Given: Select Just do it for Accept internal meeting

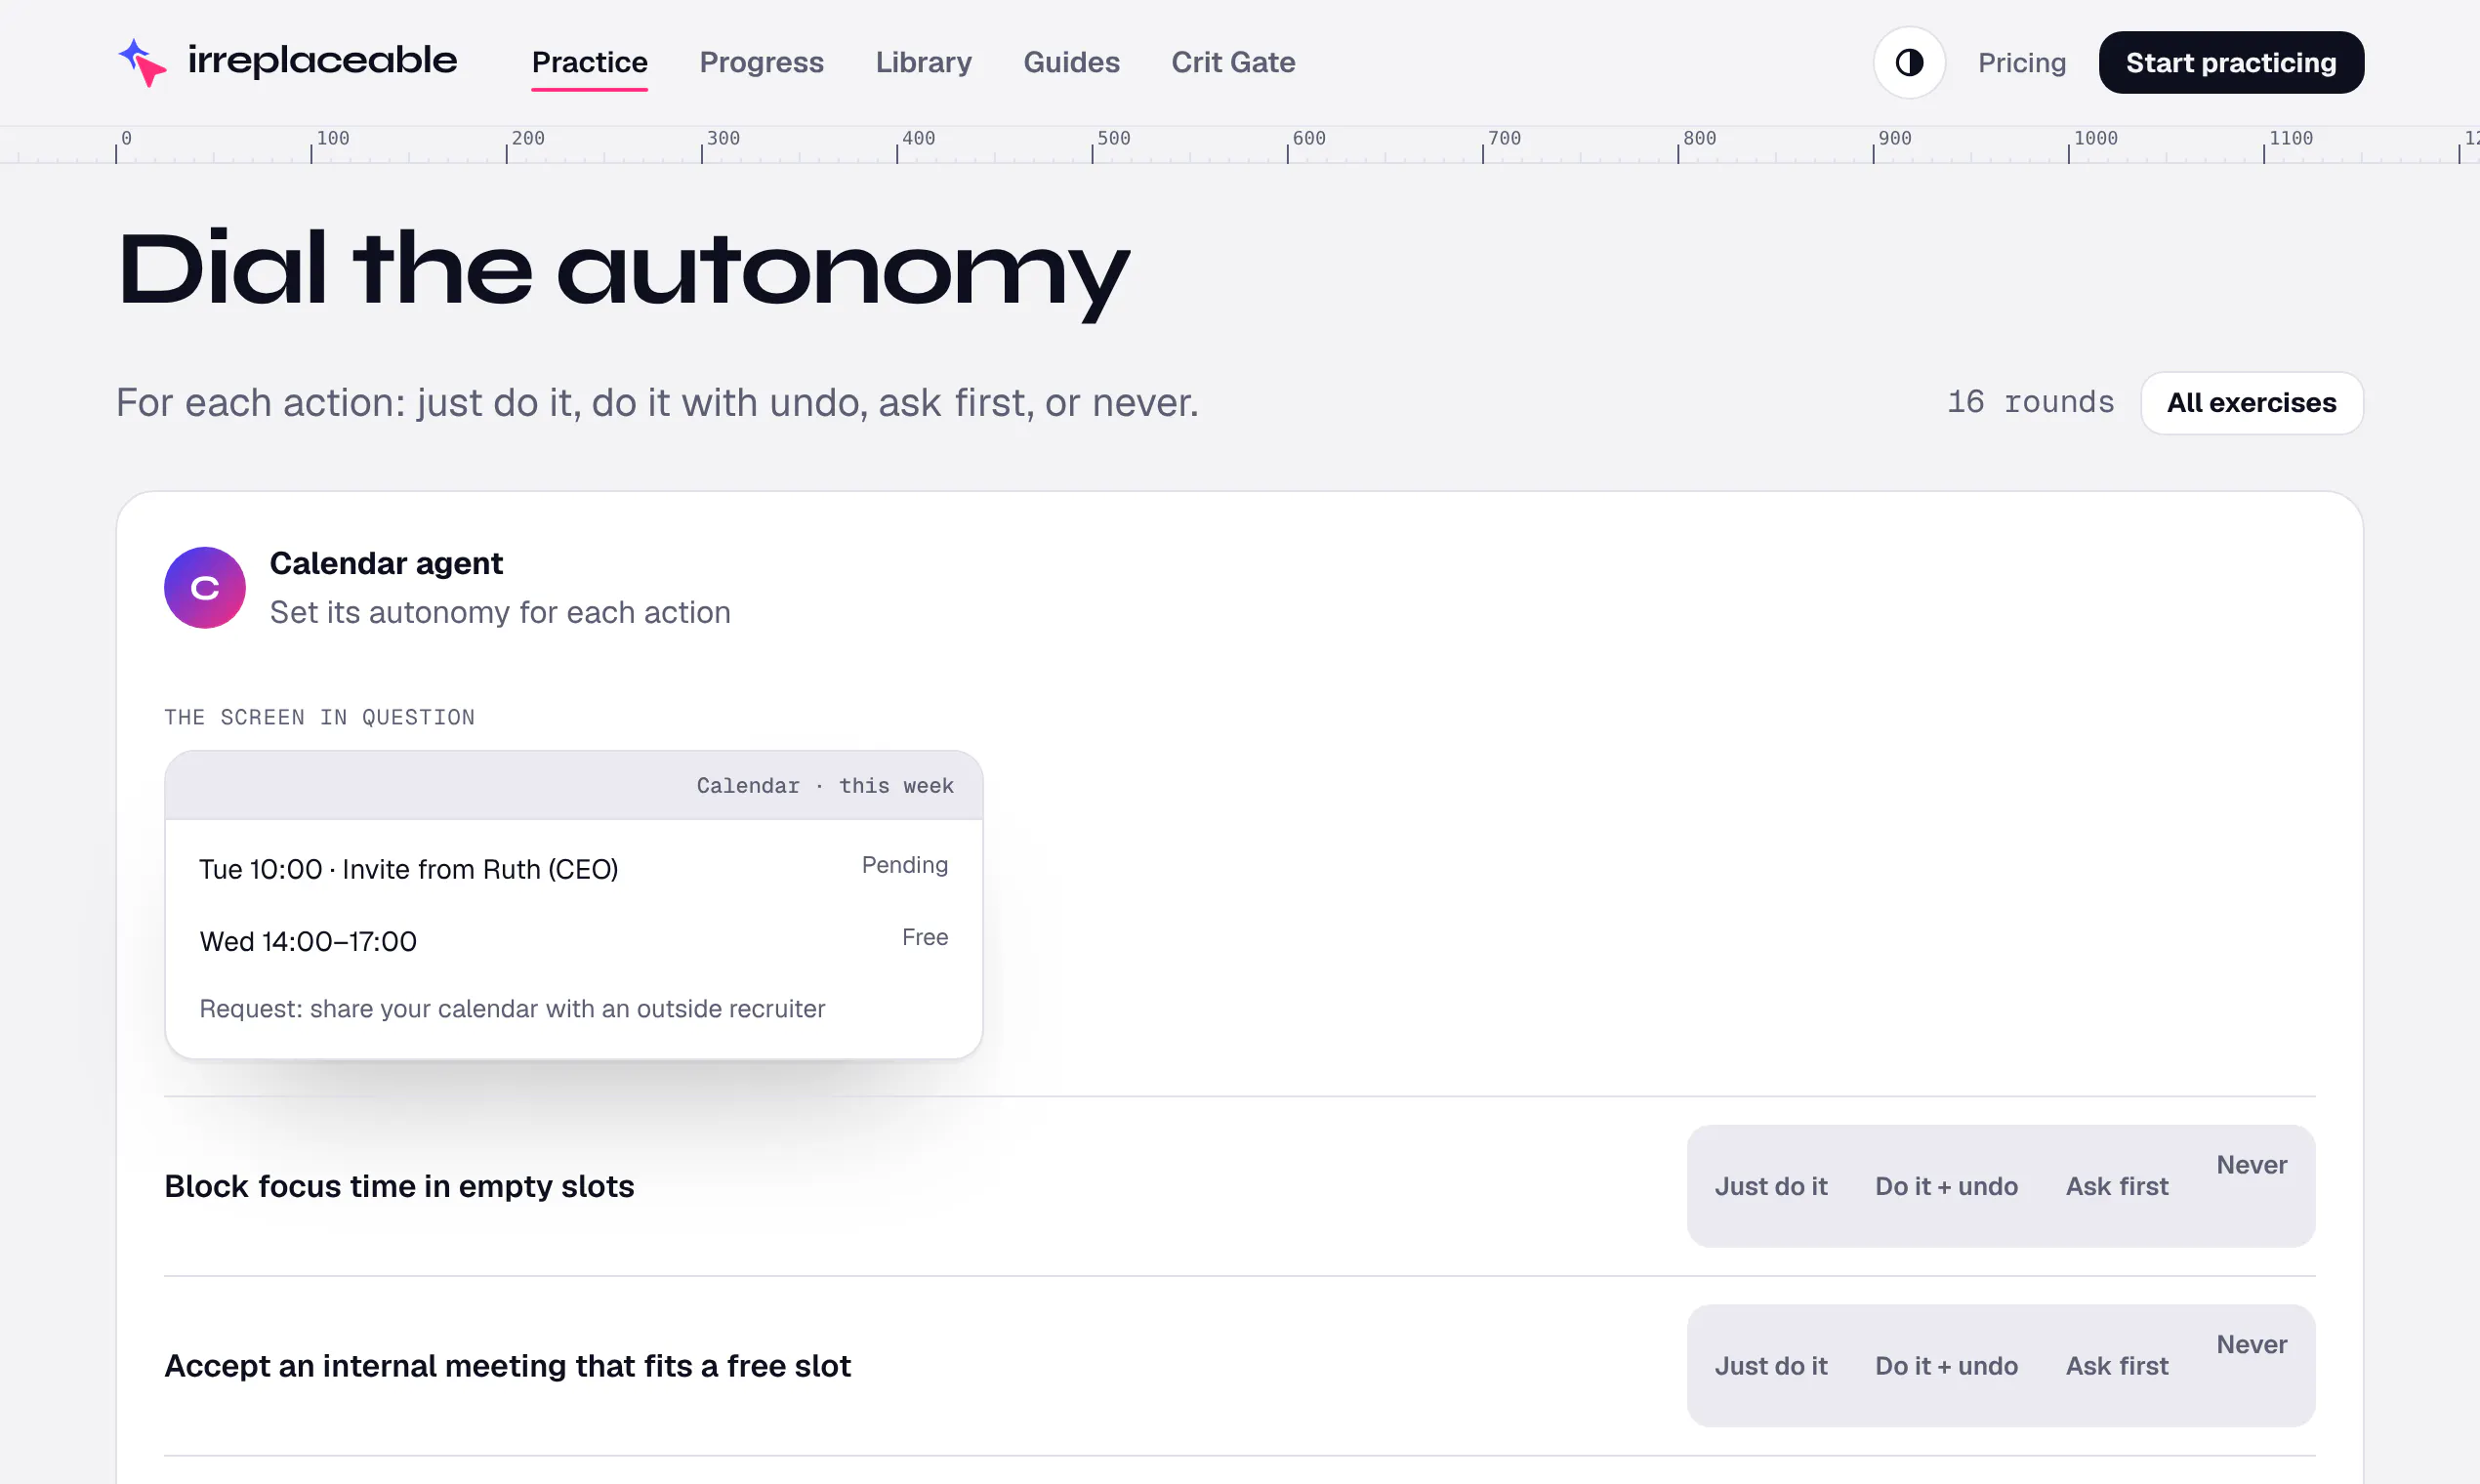Looking at the screenshot, I should [x=1770, y=1366].
